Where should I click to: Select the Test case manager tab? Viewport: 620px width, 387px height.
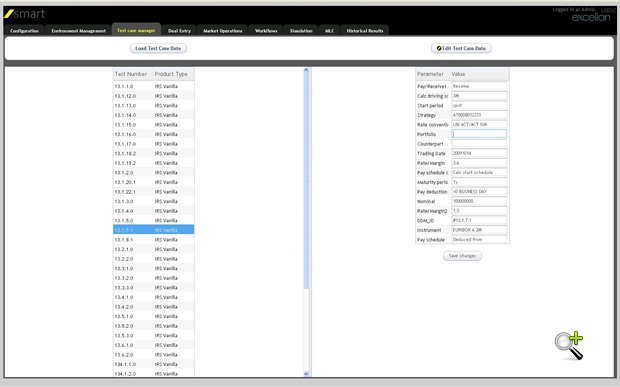[x=136, y=30]
